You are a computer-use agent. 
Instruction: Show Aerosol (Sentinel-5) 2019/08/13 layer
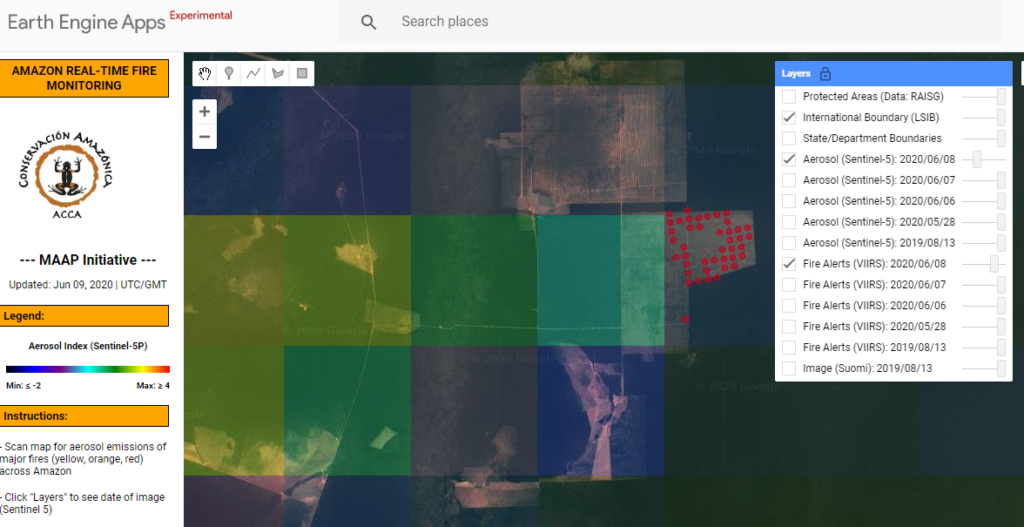point(789,243)
